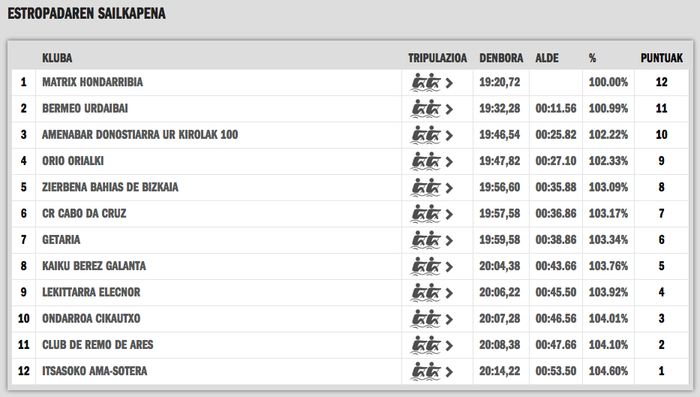
Task: Open the GETARIA club link
Action: [x=61, y=240]
